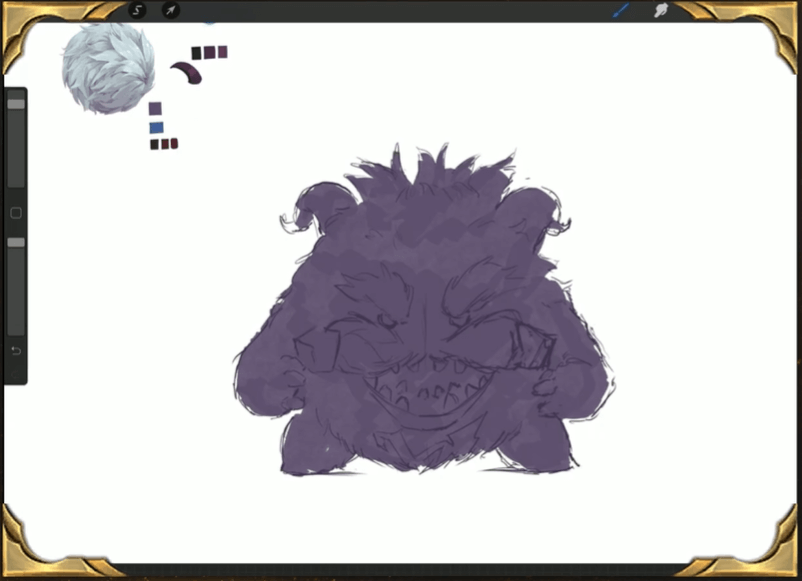802x581 pixels.
Task: Tap the square Modify button in sidebar
Action: (16, 213)
